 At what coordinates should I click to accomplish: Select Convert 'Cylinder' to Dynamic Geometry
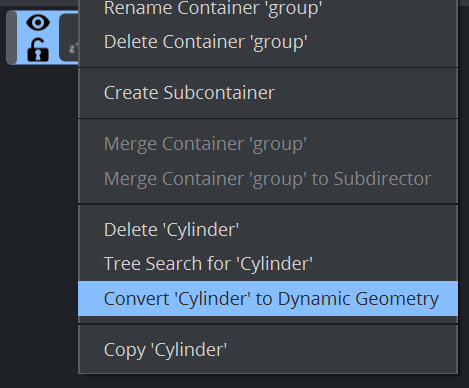[268, 298]
